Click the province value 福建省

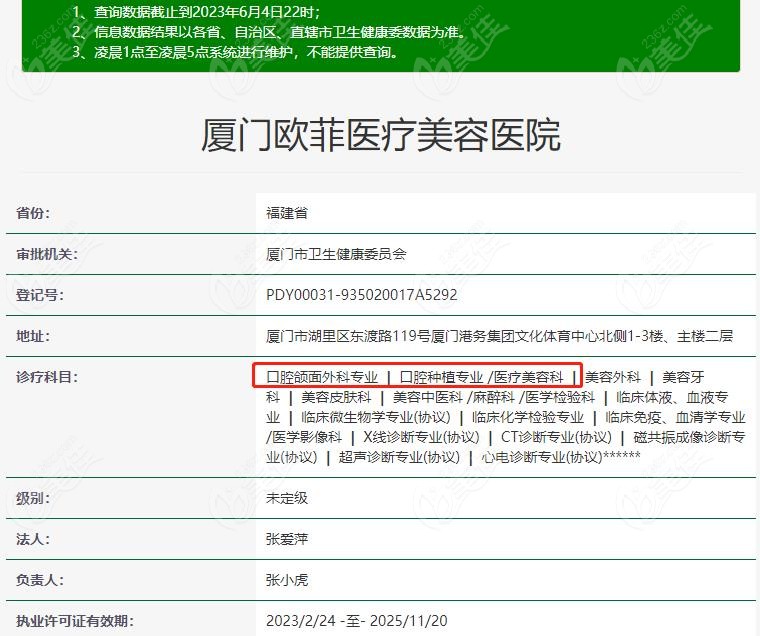pyautogui.click(x=286, y=213)
